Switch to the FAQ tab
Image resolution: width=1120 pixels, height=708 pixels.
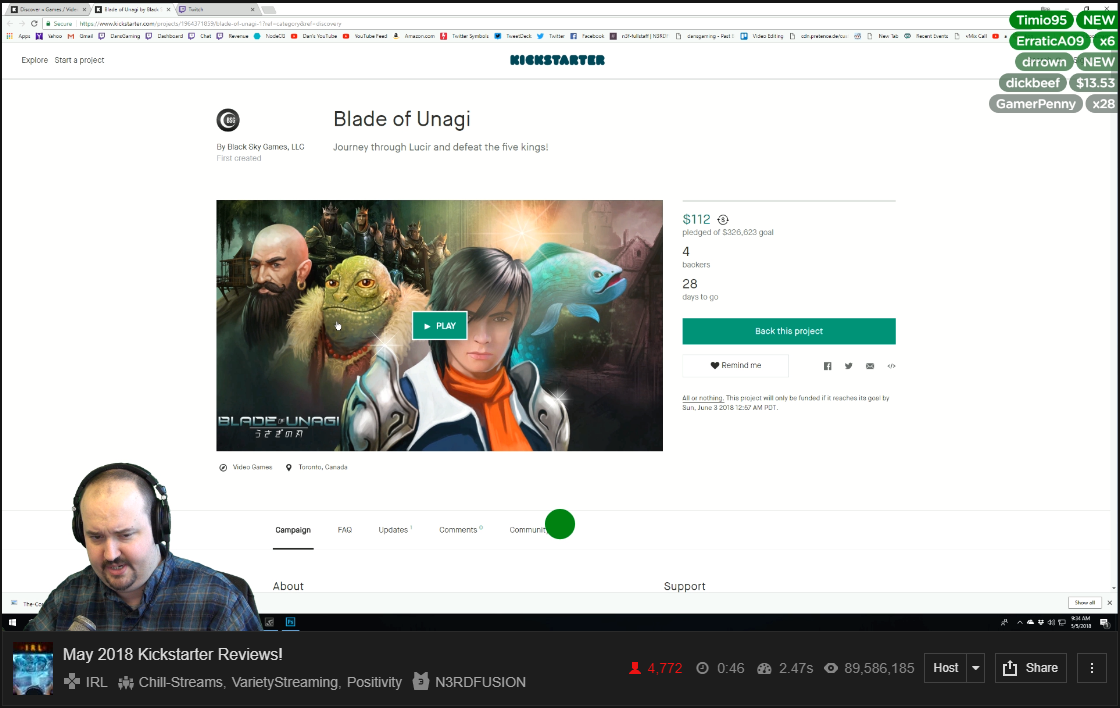click(344, 530)
